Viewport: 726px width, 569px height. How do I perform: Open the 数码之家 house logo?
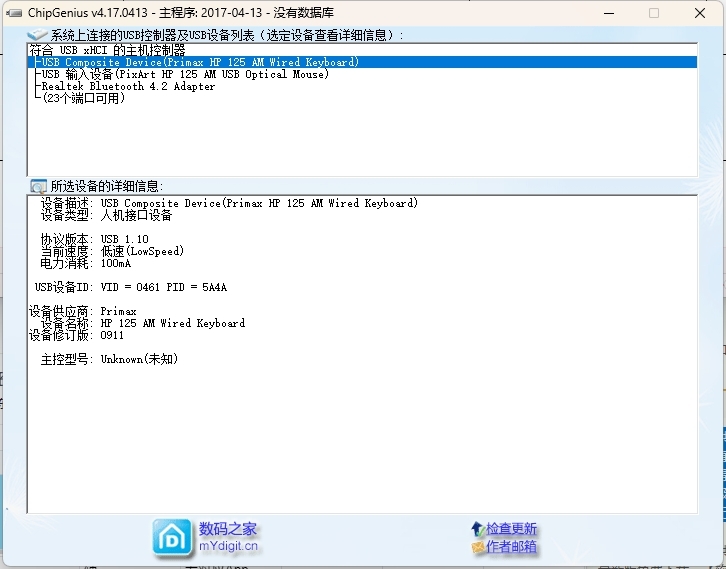(x=172, y=538)
